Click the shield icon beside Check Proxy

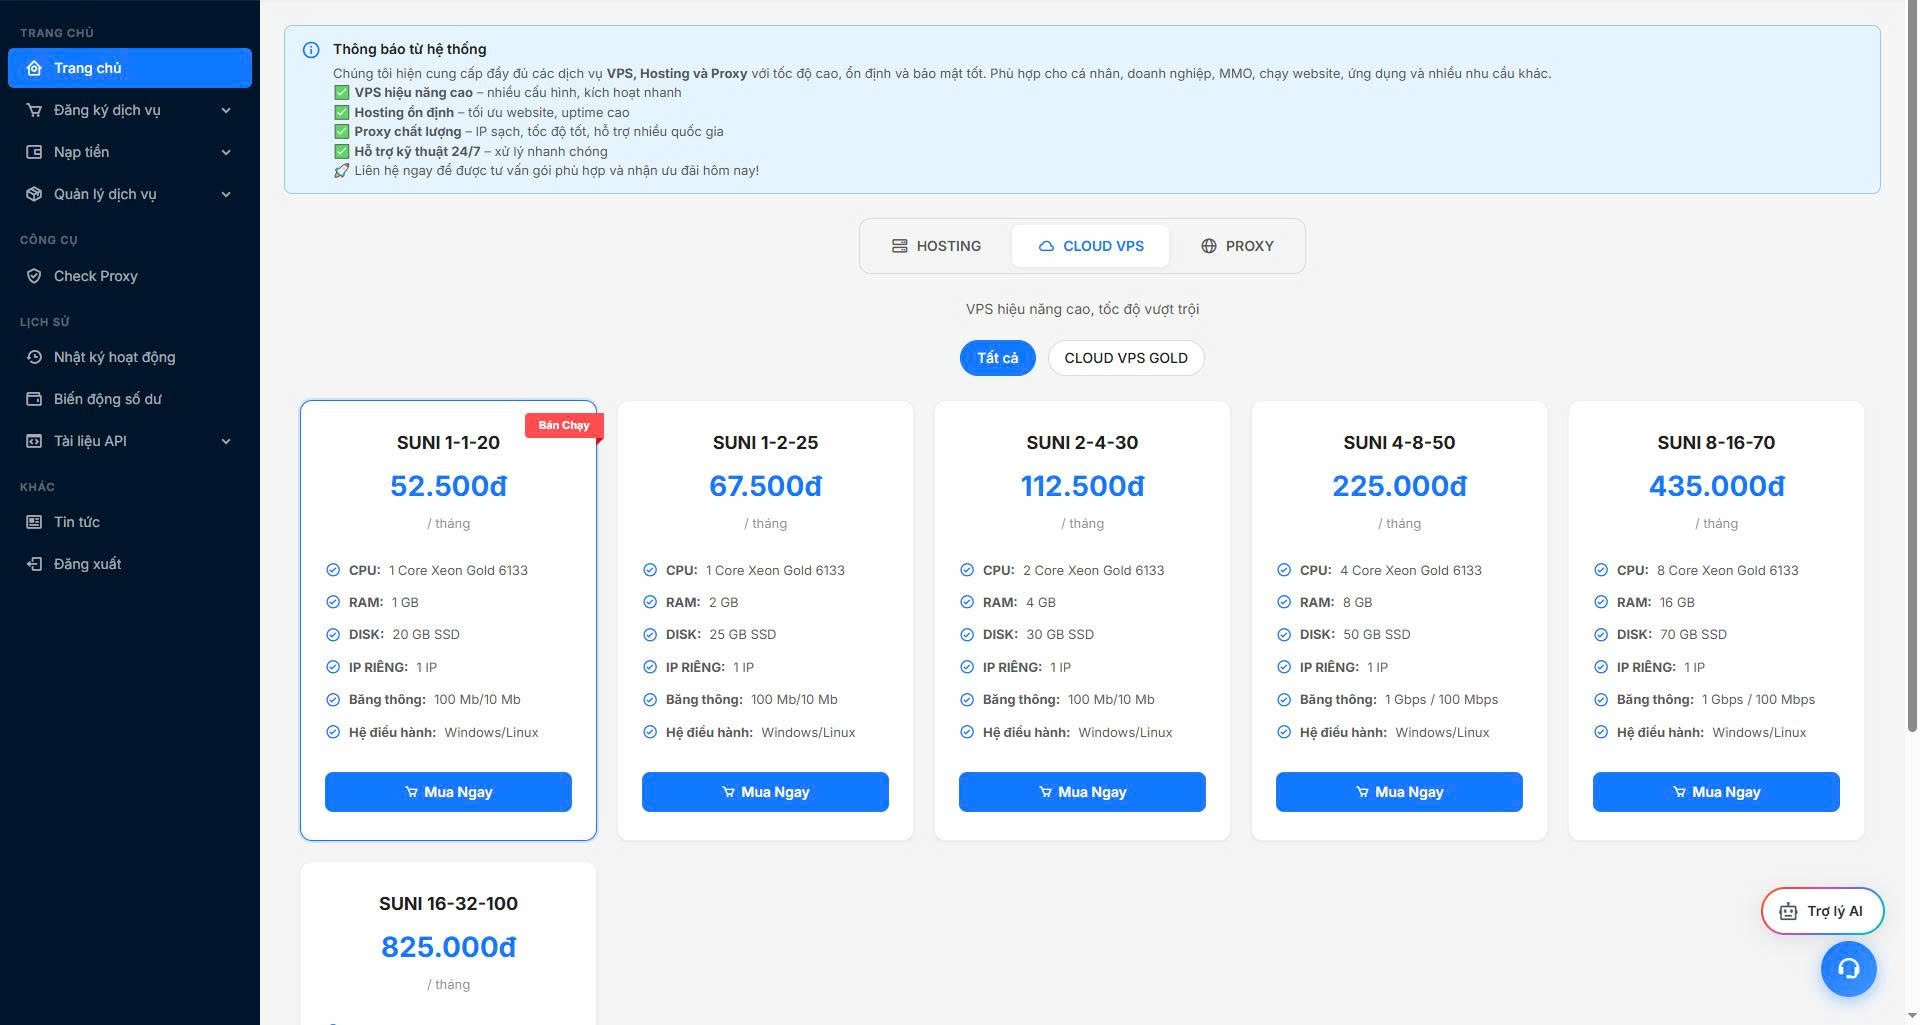(x=34, y=276)
